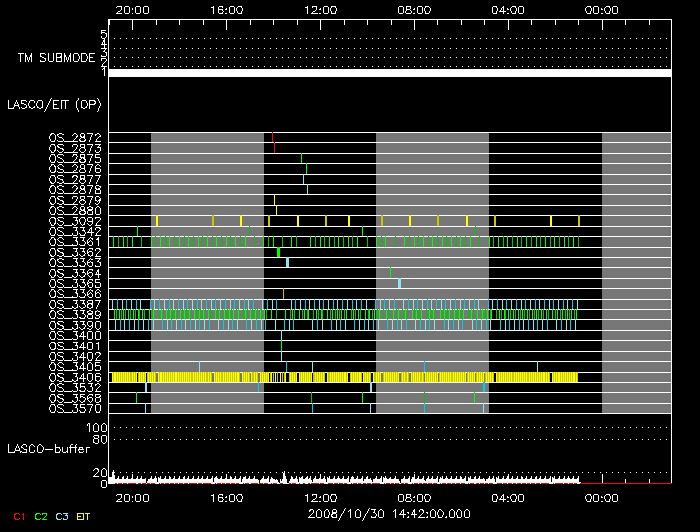The width and height of the screenshot is (700, 532).
Task: Click the red marker in row OS_2872
Action: (x=273, y=138)
